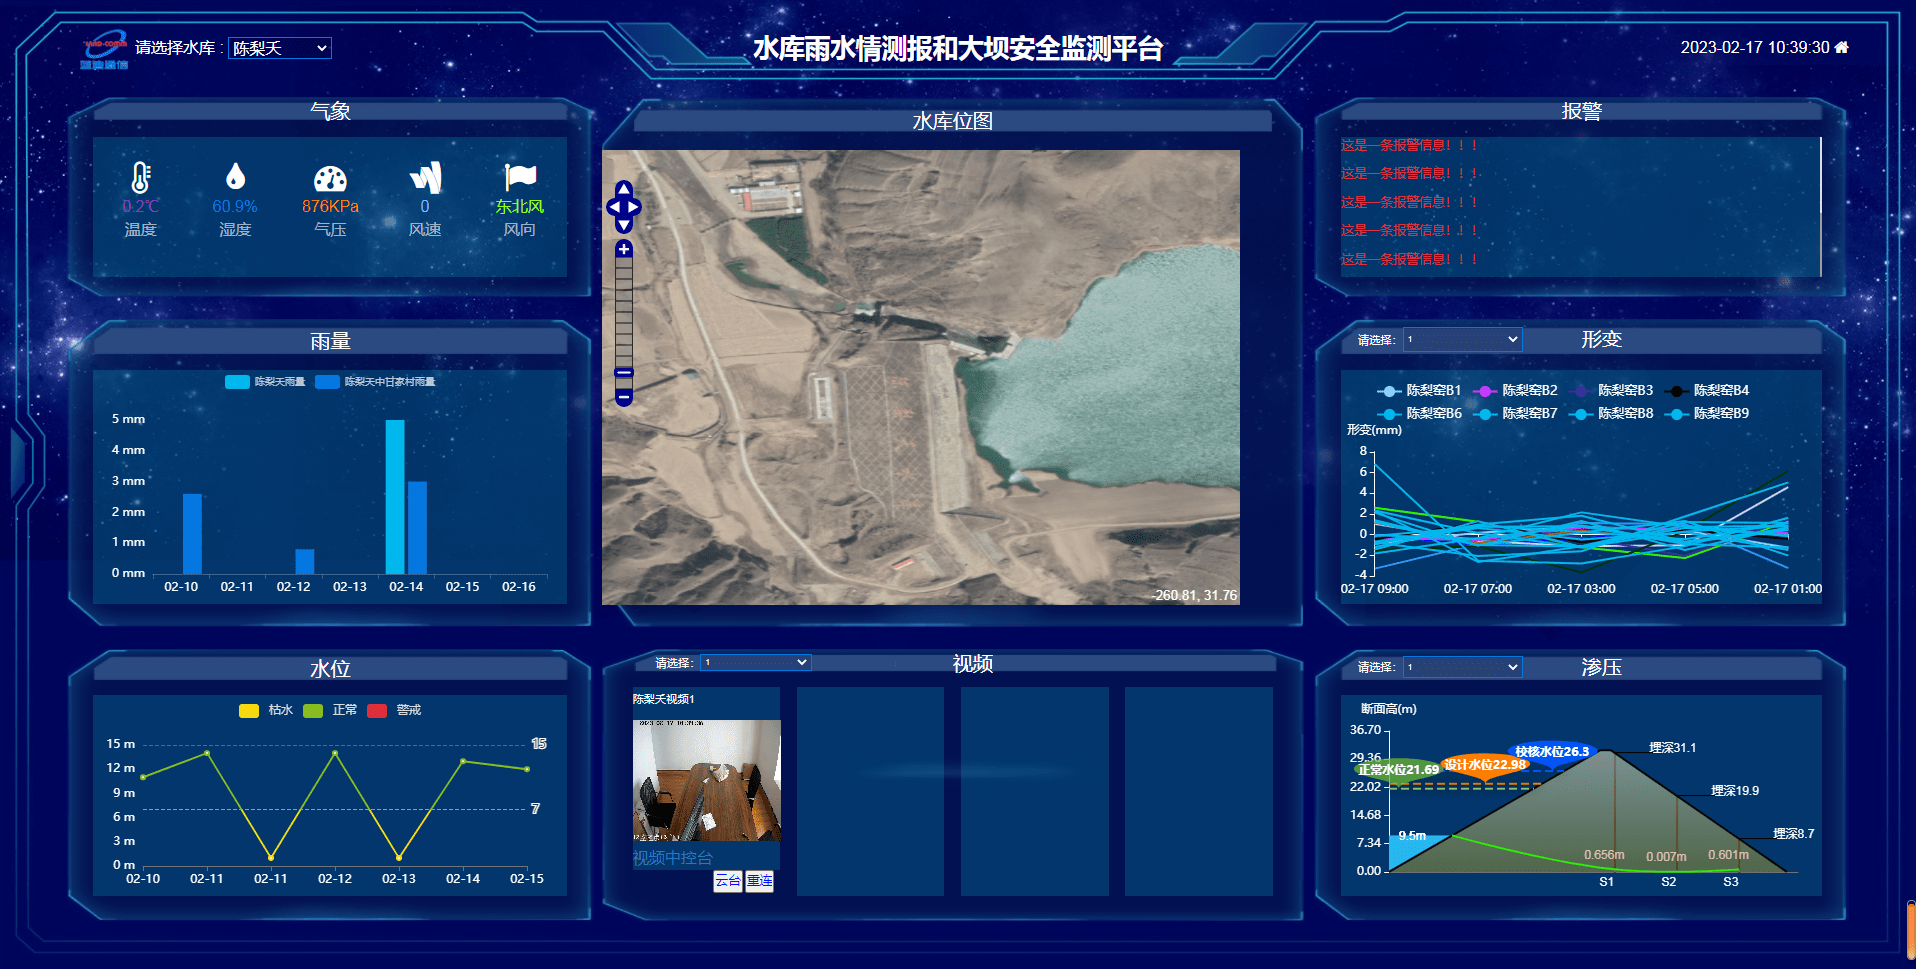
Task: Click the 水库位图 panel title
Action: pyautogui.click(x=953, y=121)
